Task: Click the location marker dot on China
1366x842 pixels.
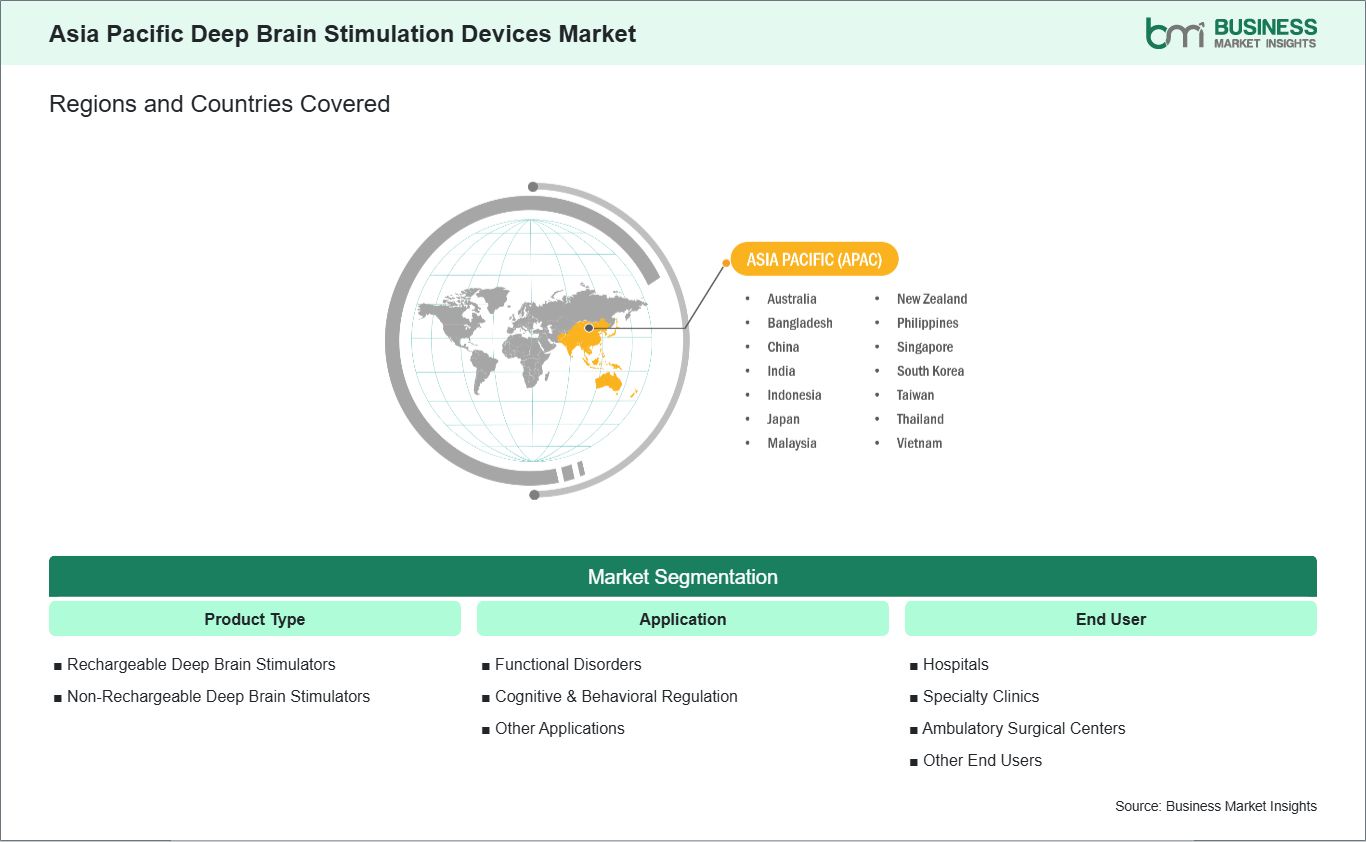Action: click(589, 327)
